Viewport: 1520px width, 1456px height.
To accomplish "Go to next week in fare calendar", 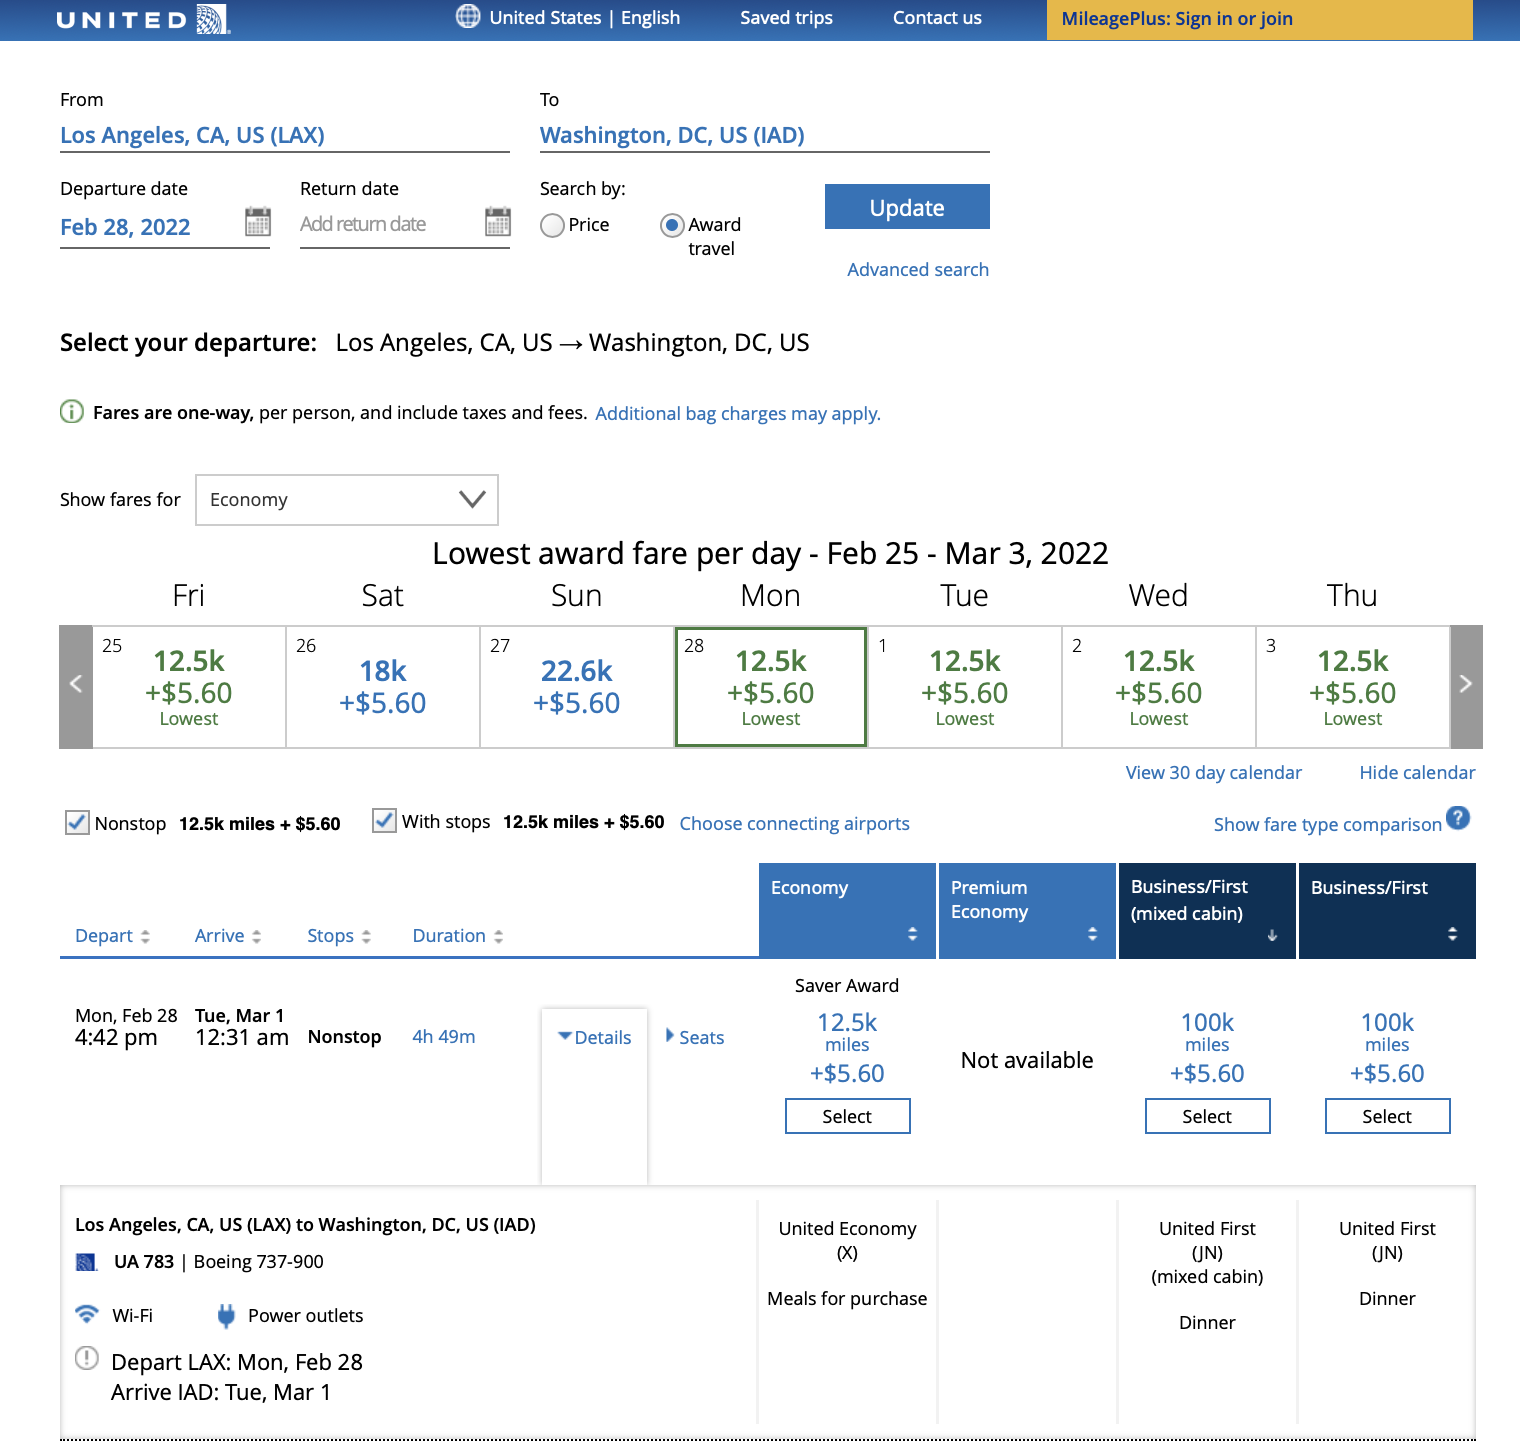I will click(x=1466, y=686).
